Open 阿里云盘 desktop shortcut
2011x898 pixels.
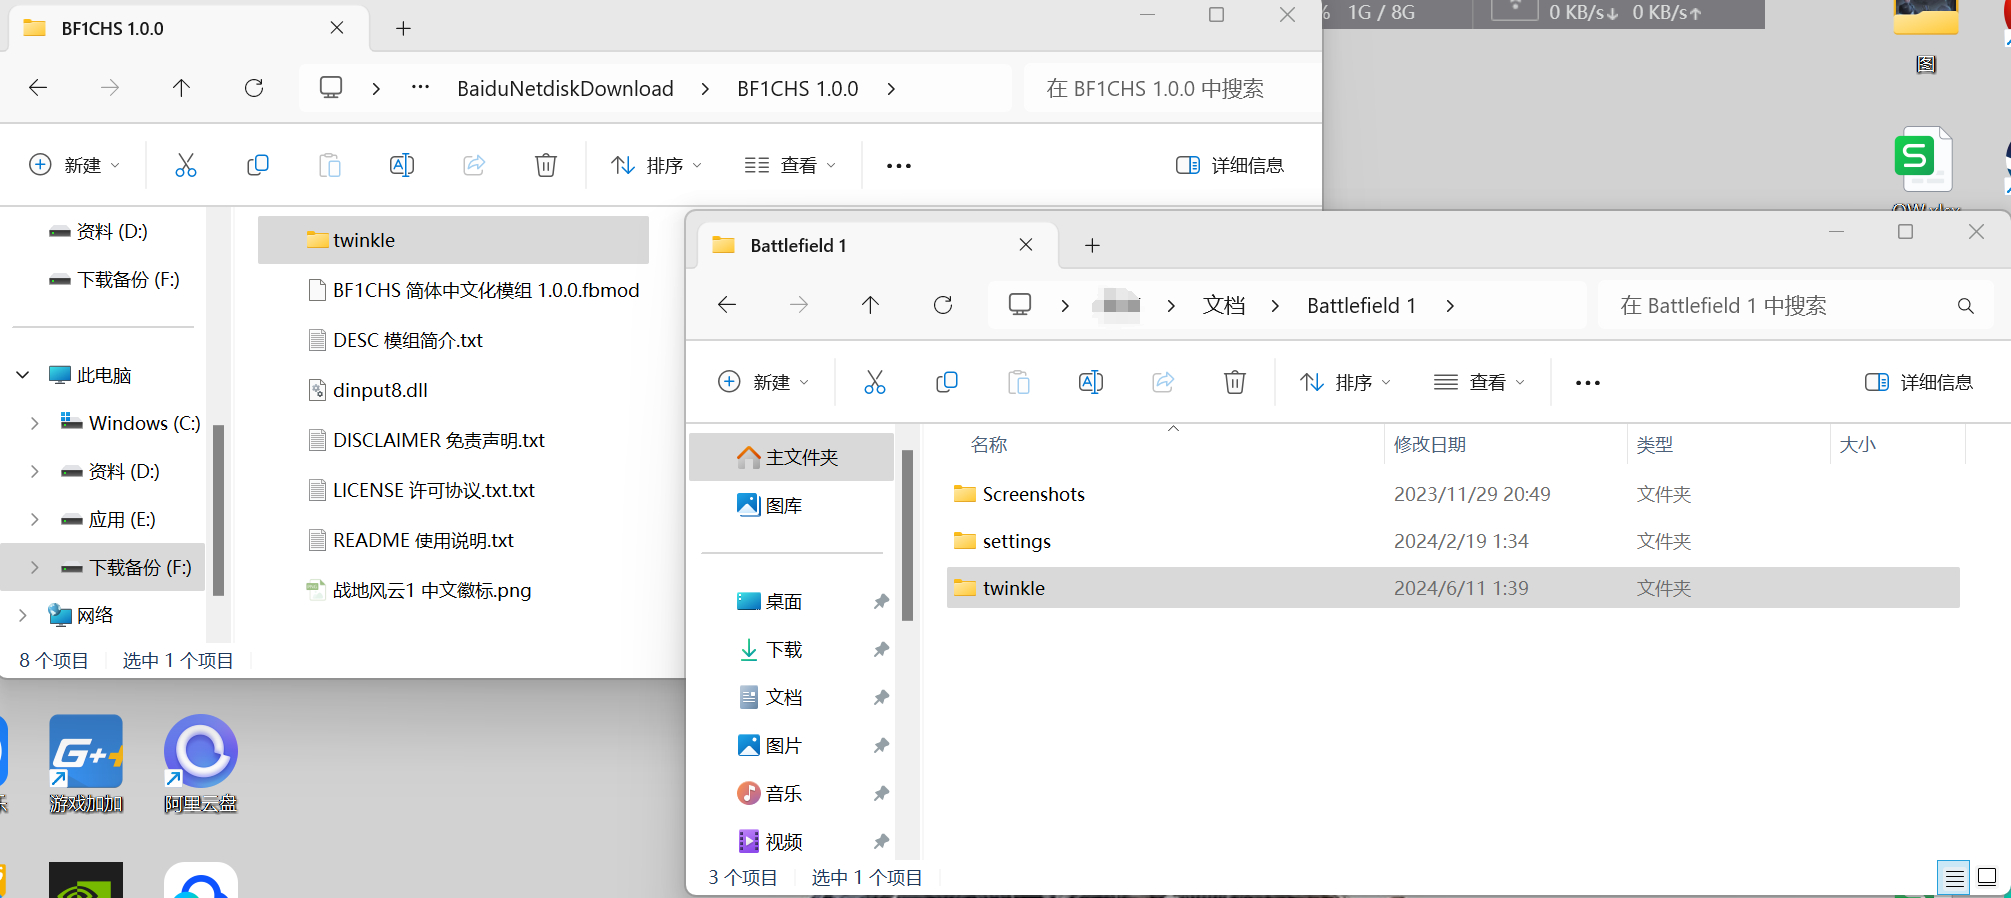[201, 763]
